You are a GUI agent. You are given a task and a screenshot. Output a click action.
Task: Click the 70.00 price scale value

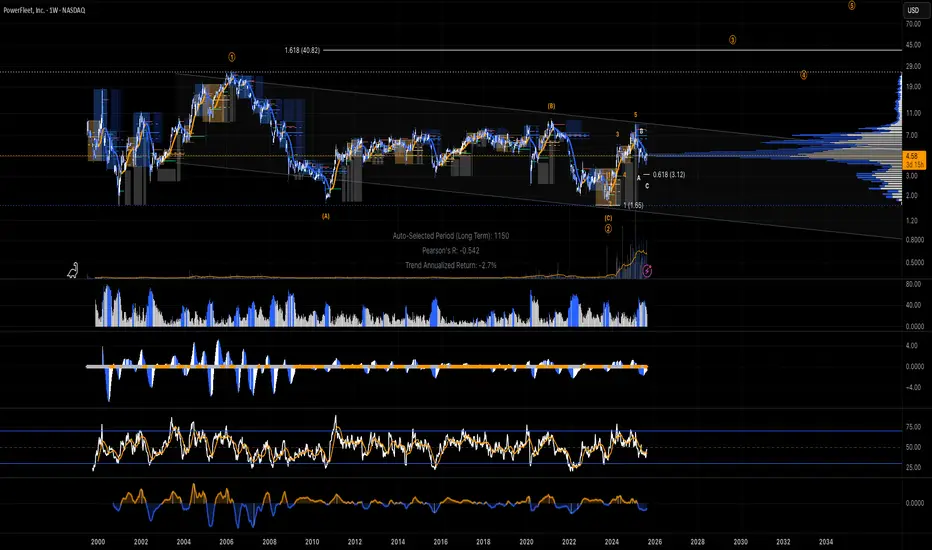(914, 24)
